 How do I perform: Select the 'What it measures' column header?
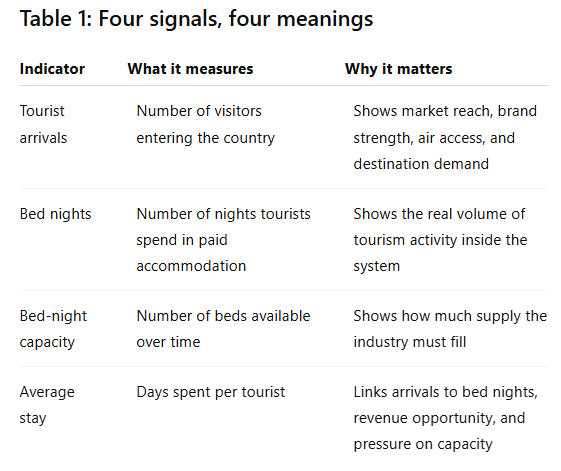point(190,69)
